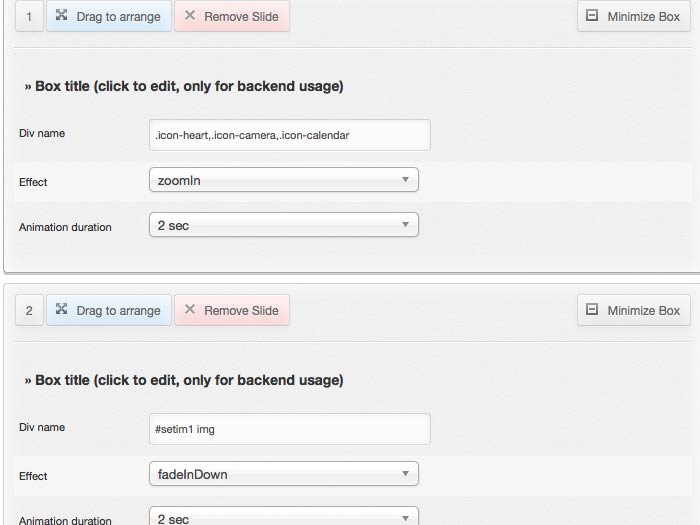Click minimize icon on slide 1 box
700x525 pixels.
(x=592, y=16)
